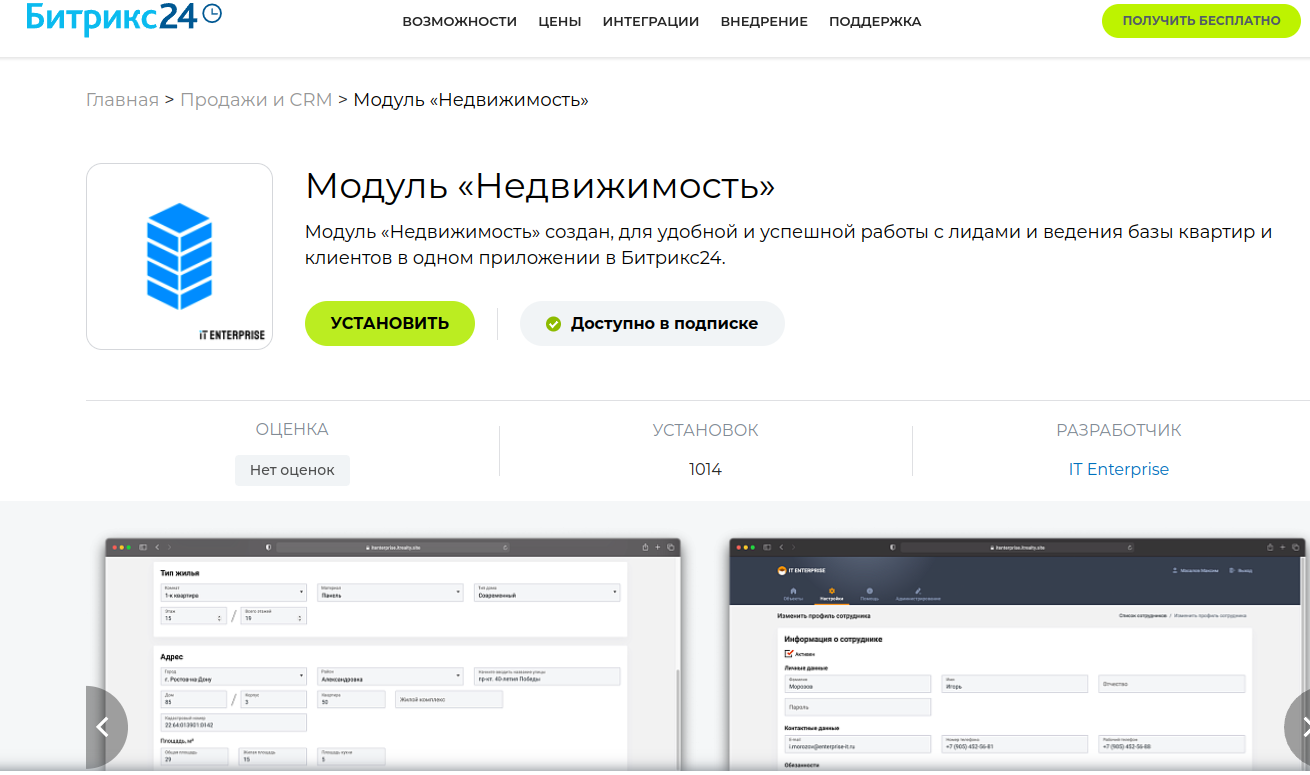Image resolution: width=1310 pixels, height=775 pixels.
Task: Open the Внедрение menu item
Action: tap(764, 21)
